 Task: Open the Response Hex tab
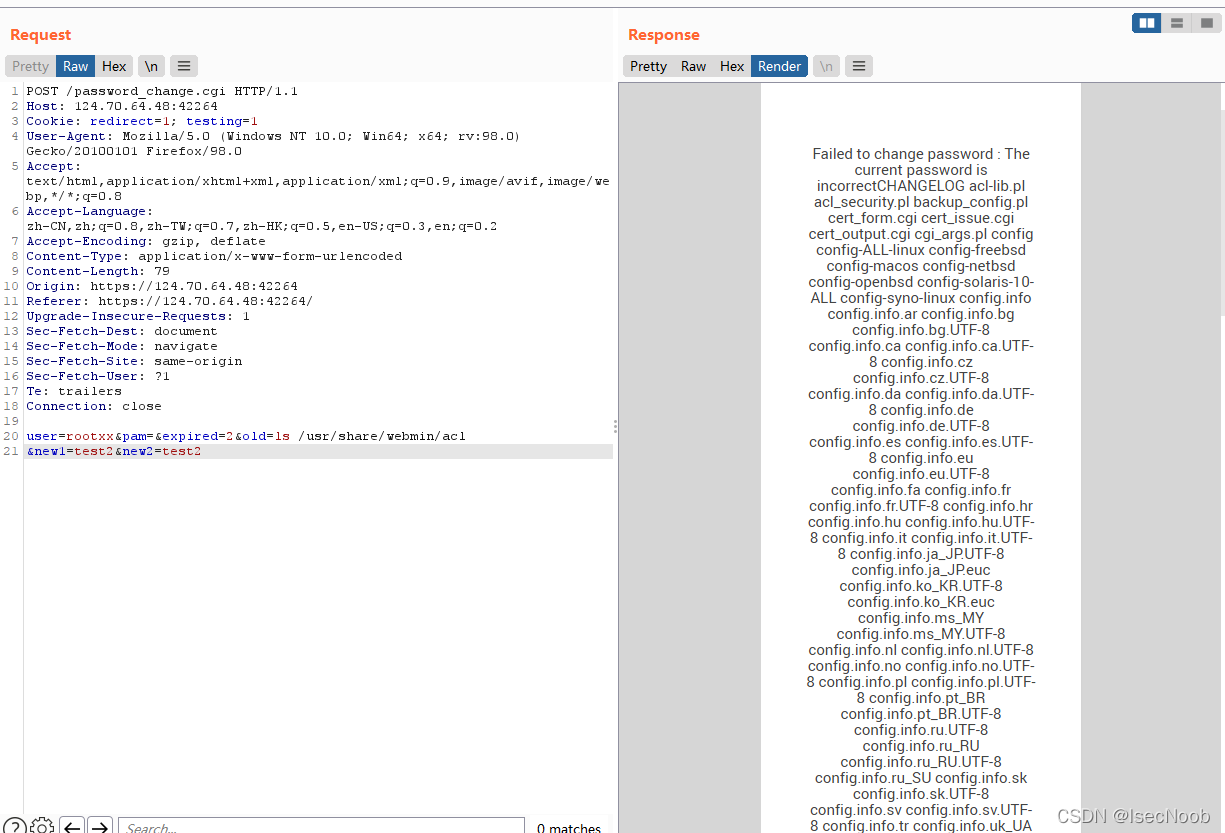tap(732, 66)
